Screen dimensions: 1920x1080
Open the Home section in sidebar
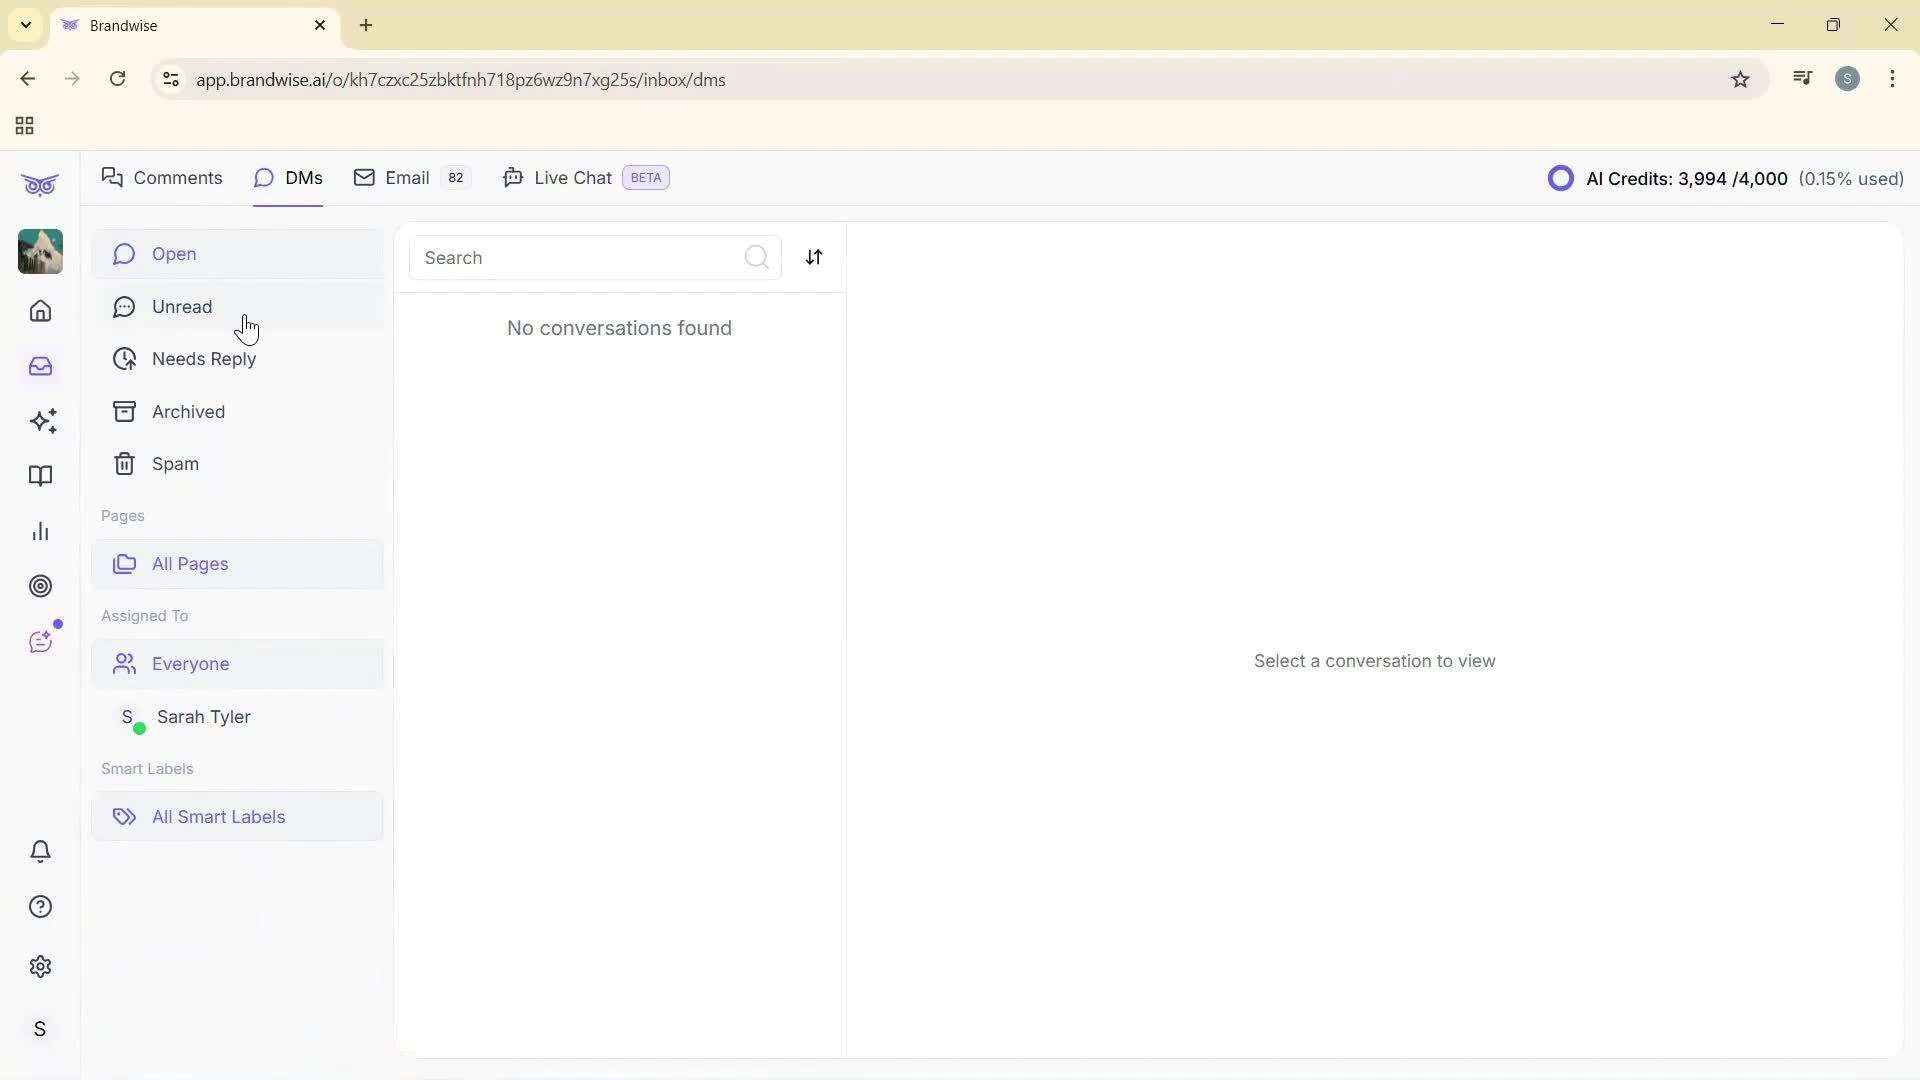[40, 311]
